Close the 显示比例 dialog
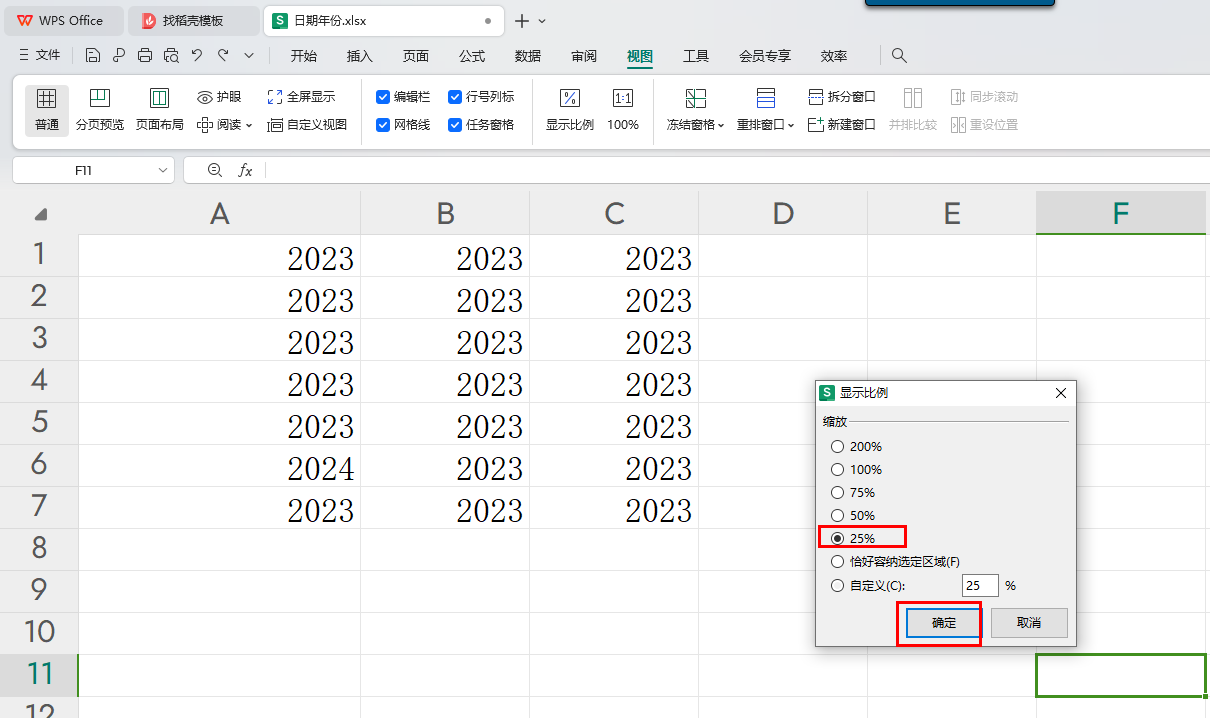The image size is (1210, 718). (x=1061, y=393)
